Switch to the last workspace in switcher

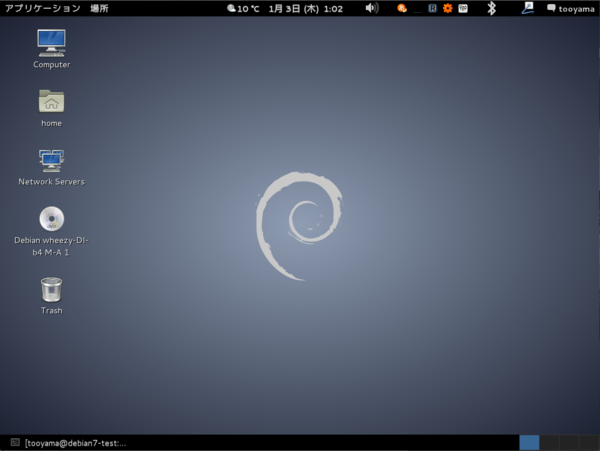589,443
